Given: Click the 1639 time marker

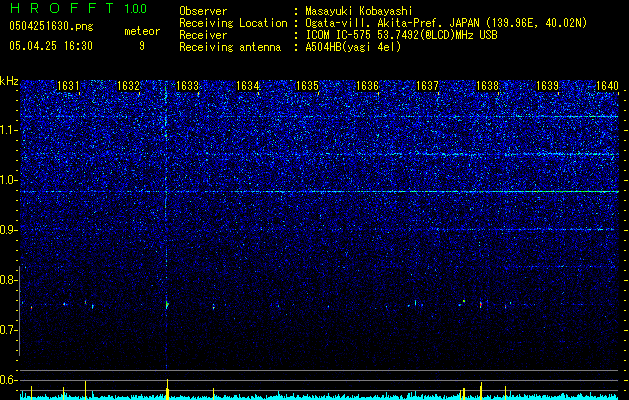Looking at the screenshot, I should [547, 86].
